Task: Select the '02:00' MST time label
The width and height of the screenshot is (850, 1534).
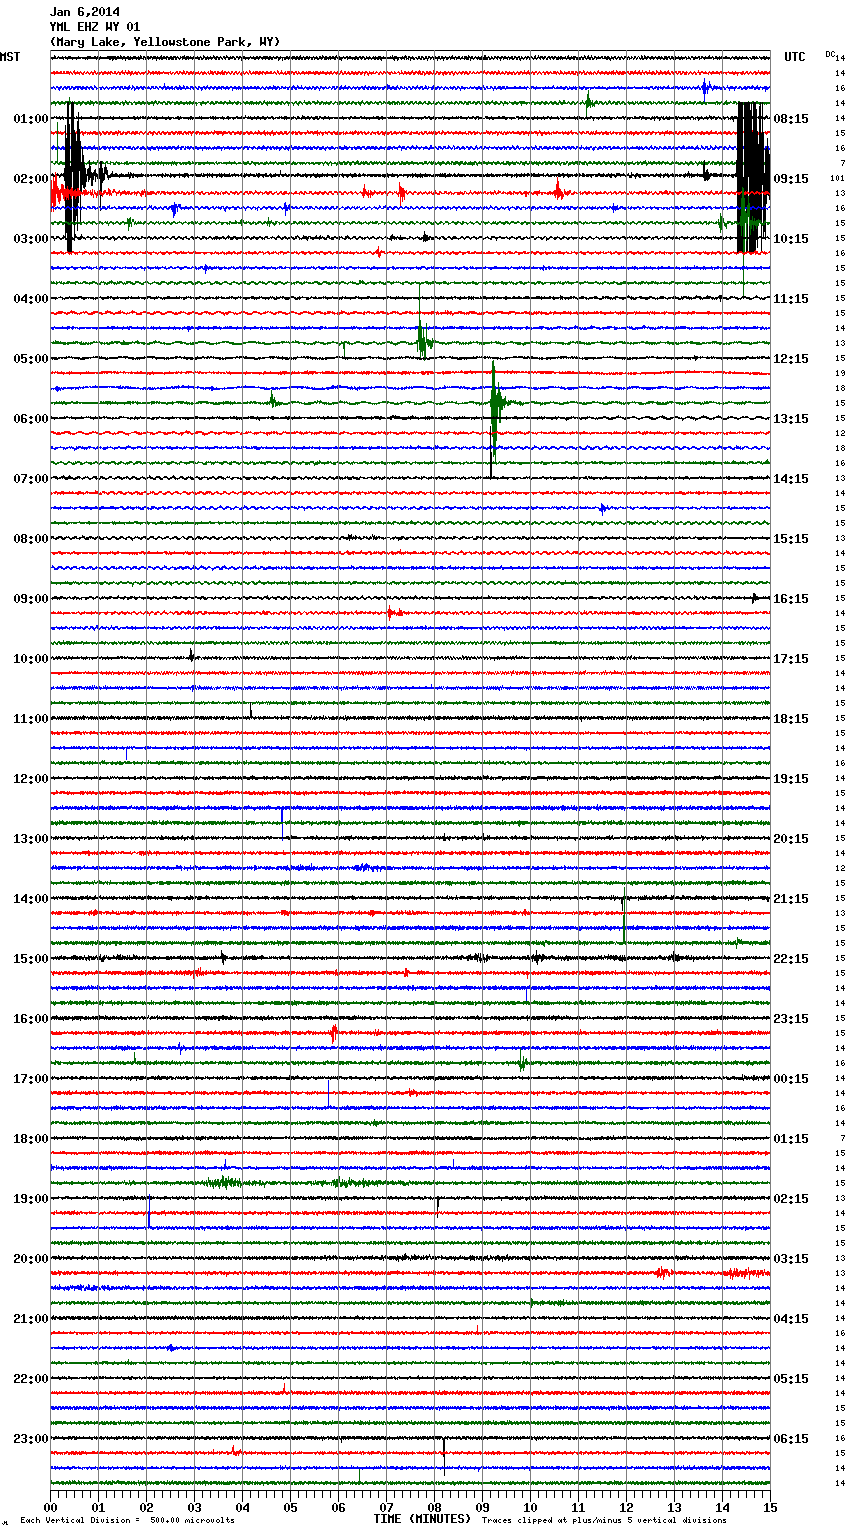Action: point(30,179)
